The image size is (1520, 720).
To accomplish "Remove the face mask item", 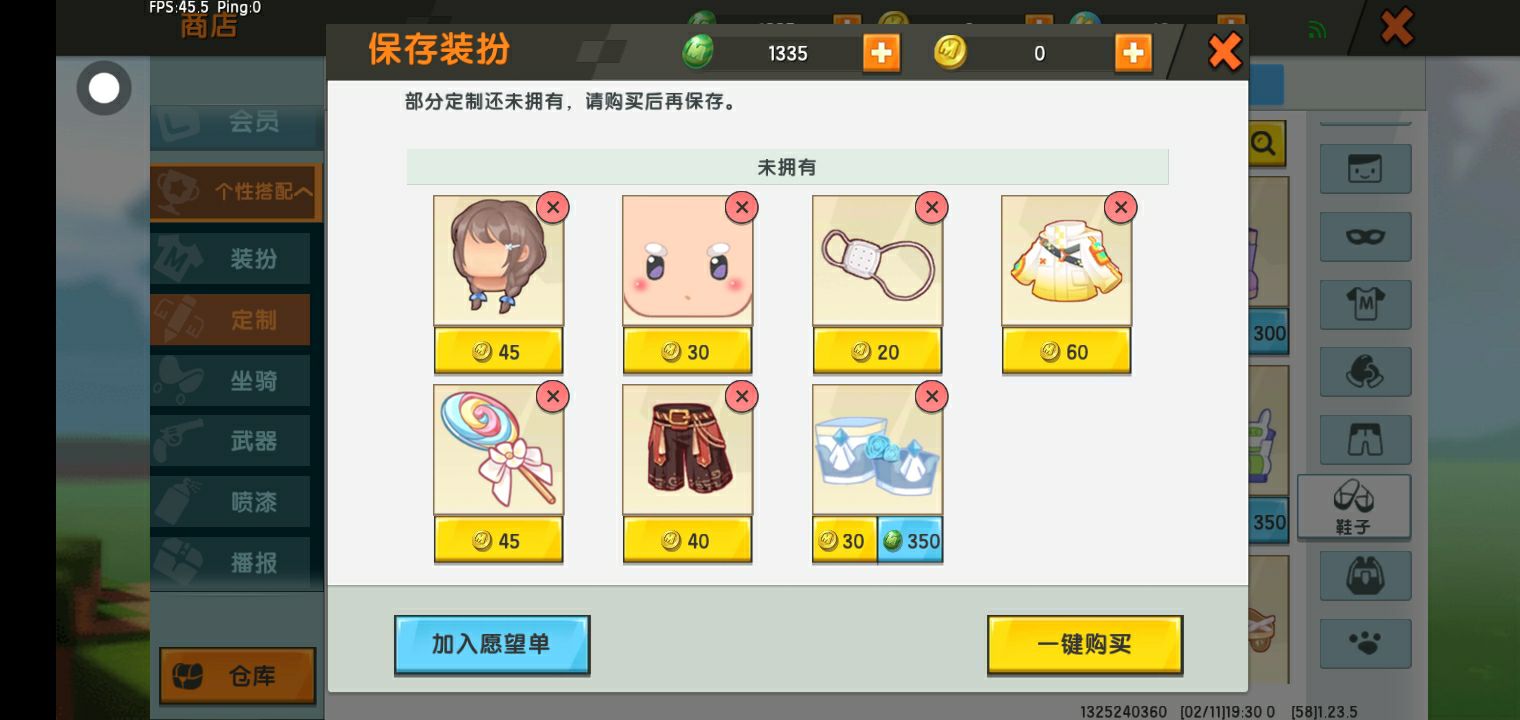I will tap(931, 207).
